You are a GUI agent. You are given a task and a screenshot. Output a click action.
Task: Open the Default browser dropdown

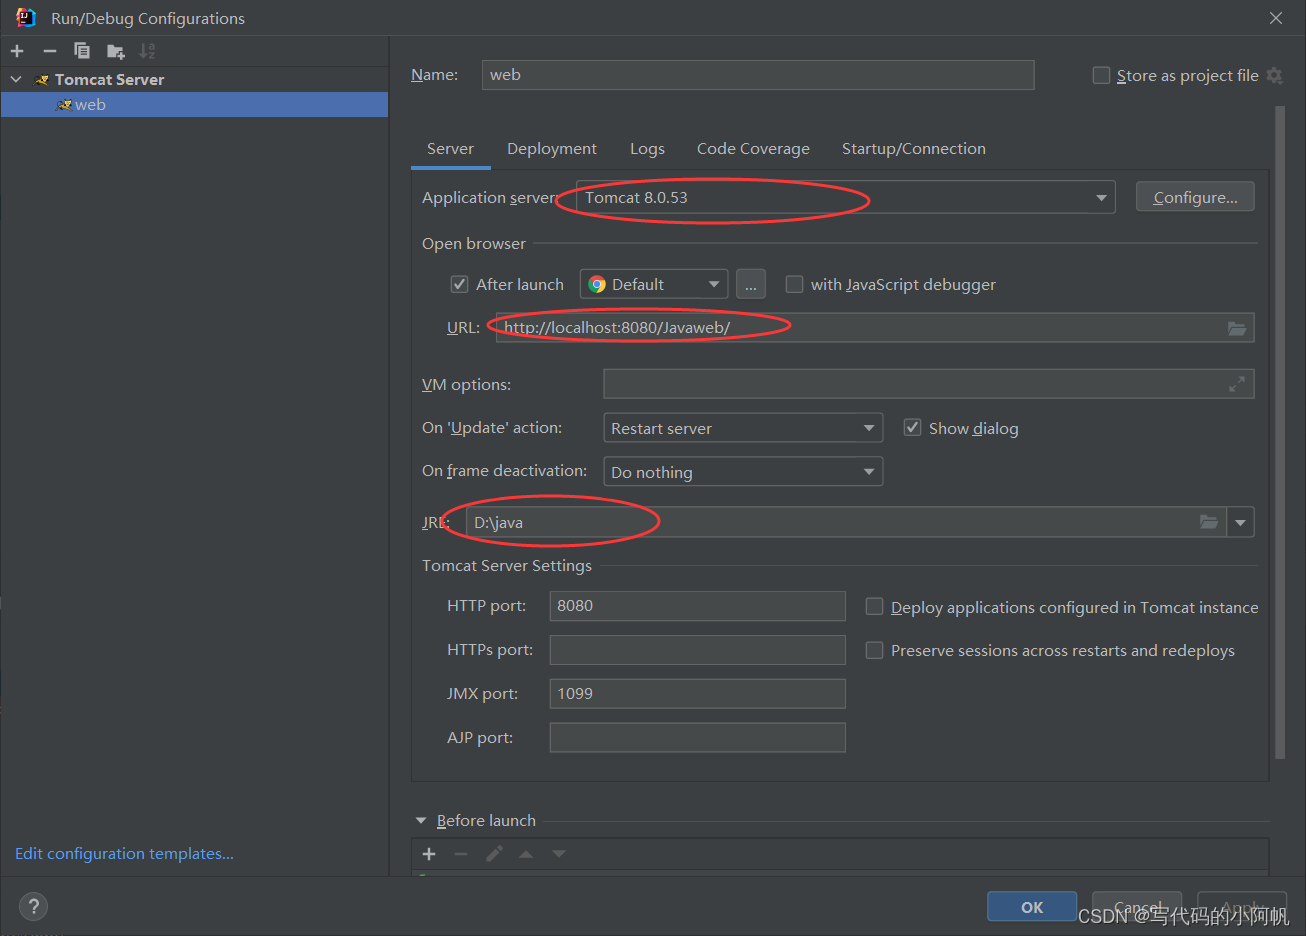click(x=654, y=284)
